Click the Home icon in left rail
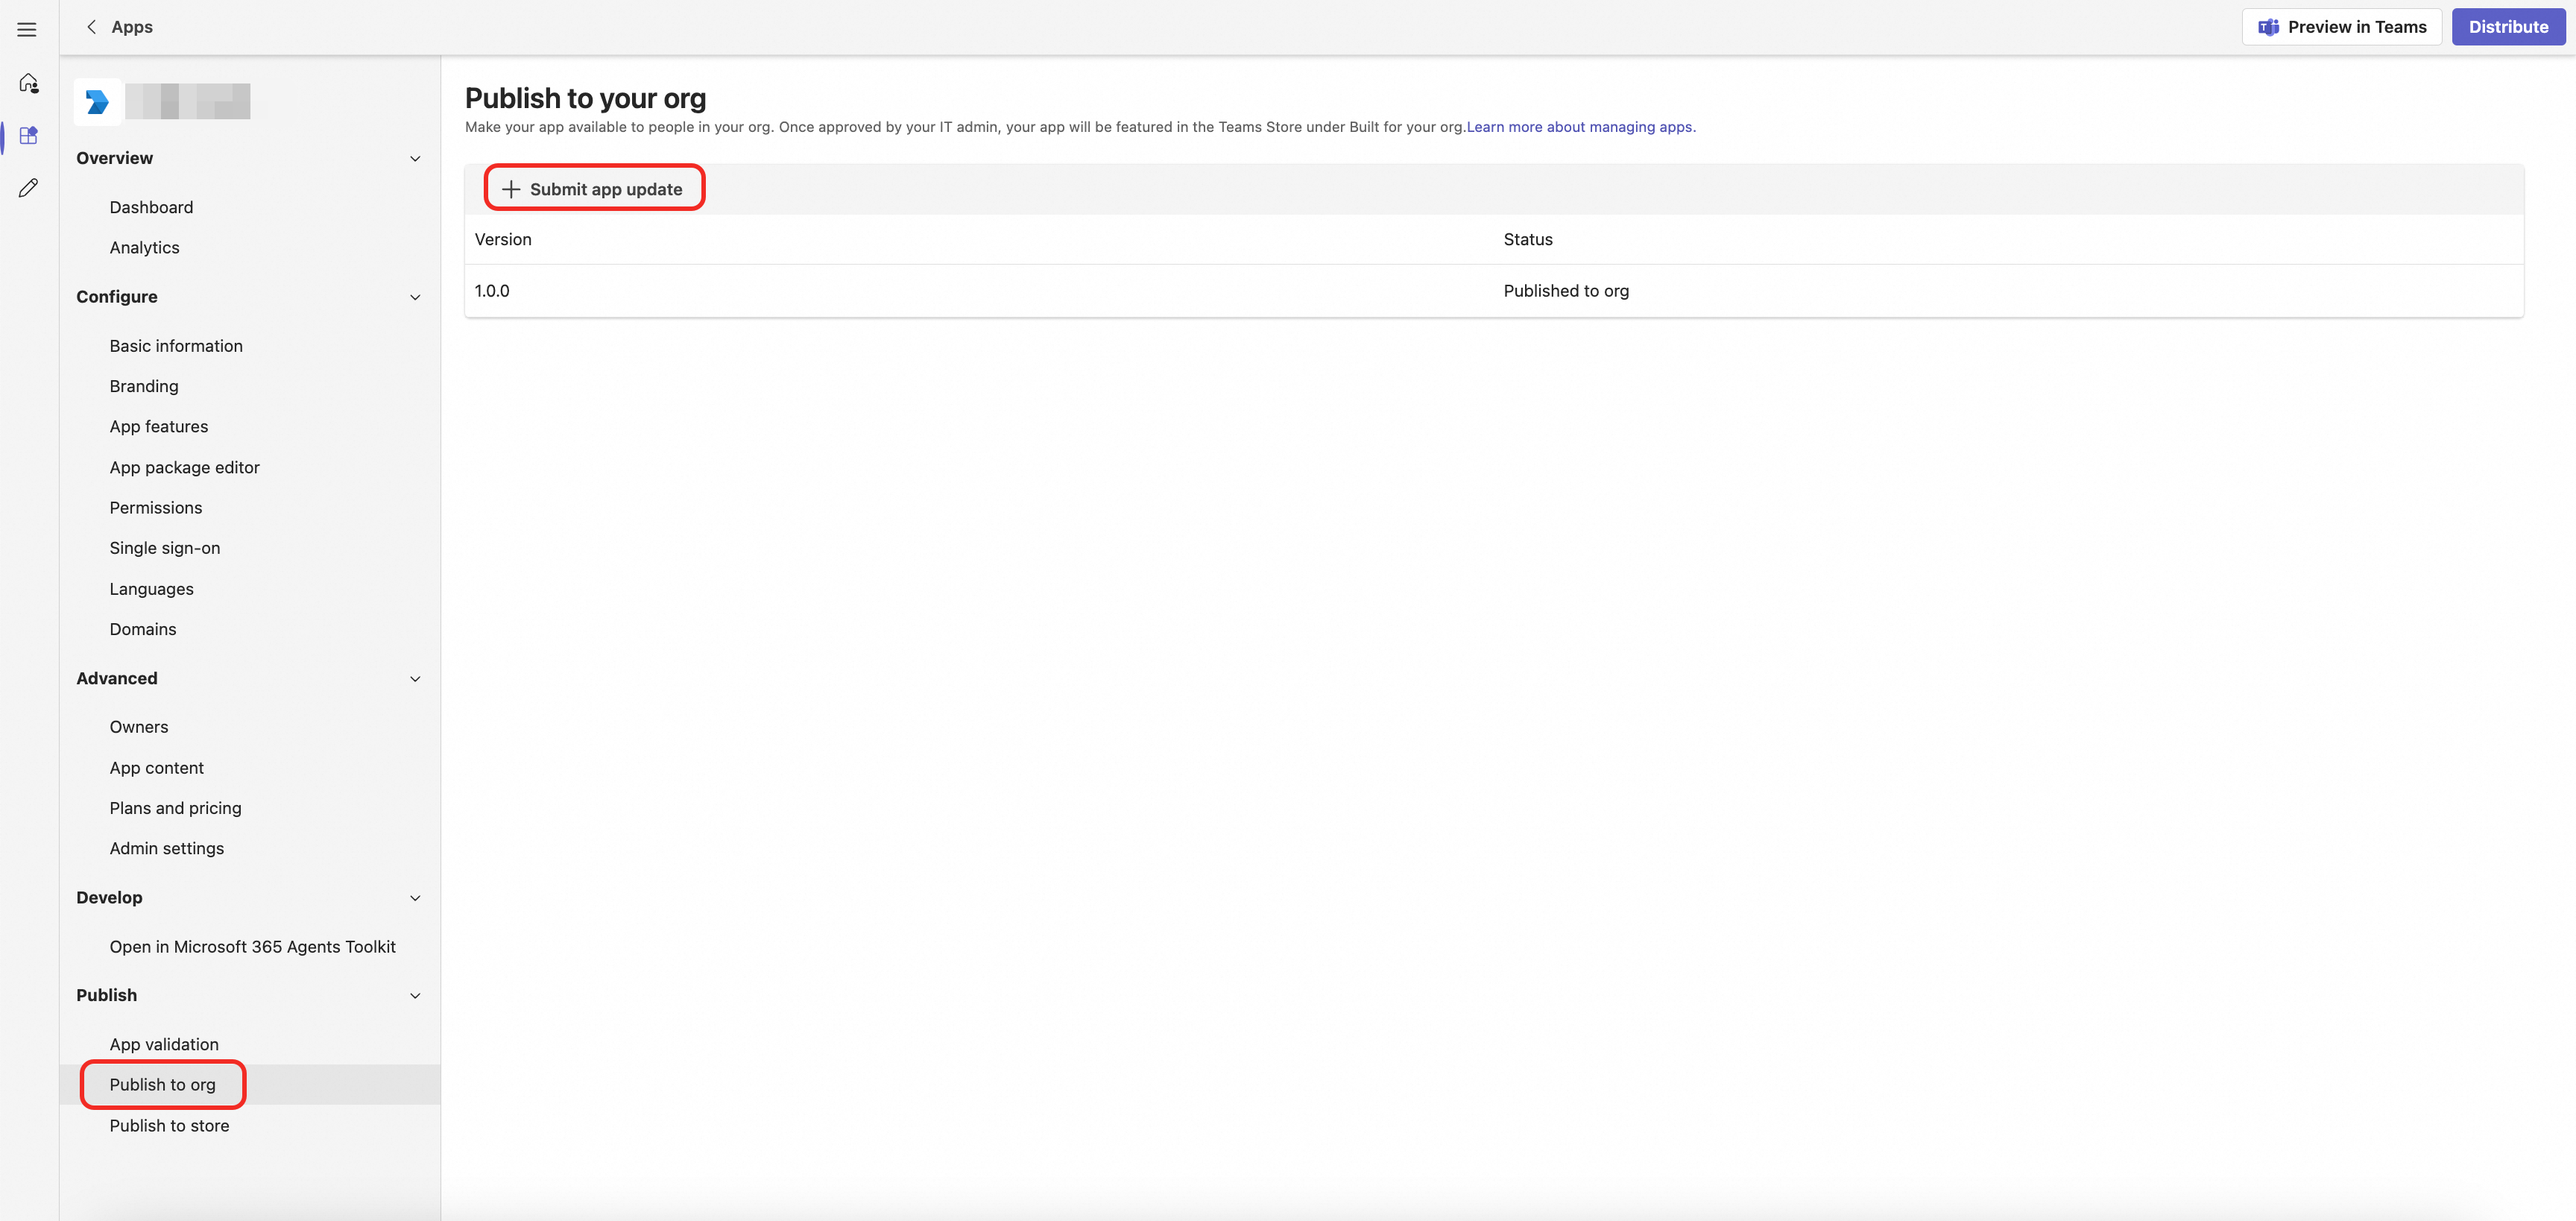2576x1221 pixels. (28, 83)
